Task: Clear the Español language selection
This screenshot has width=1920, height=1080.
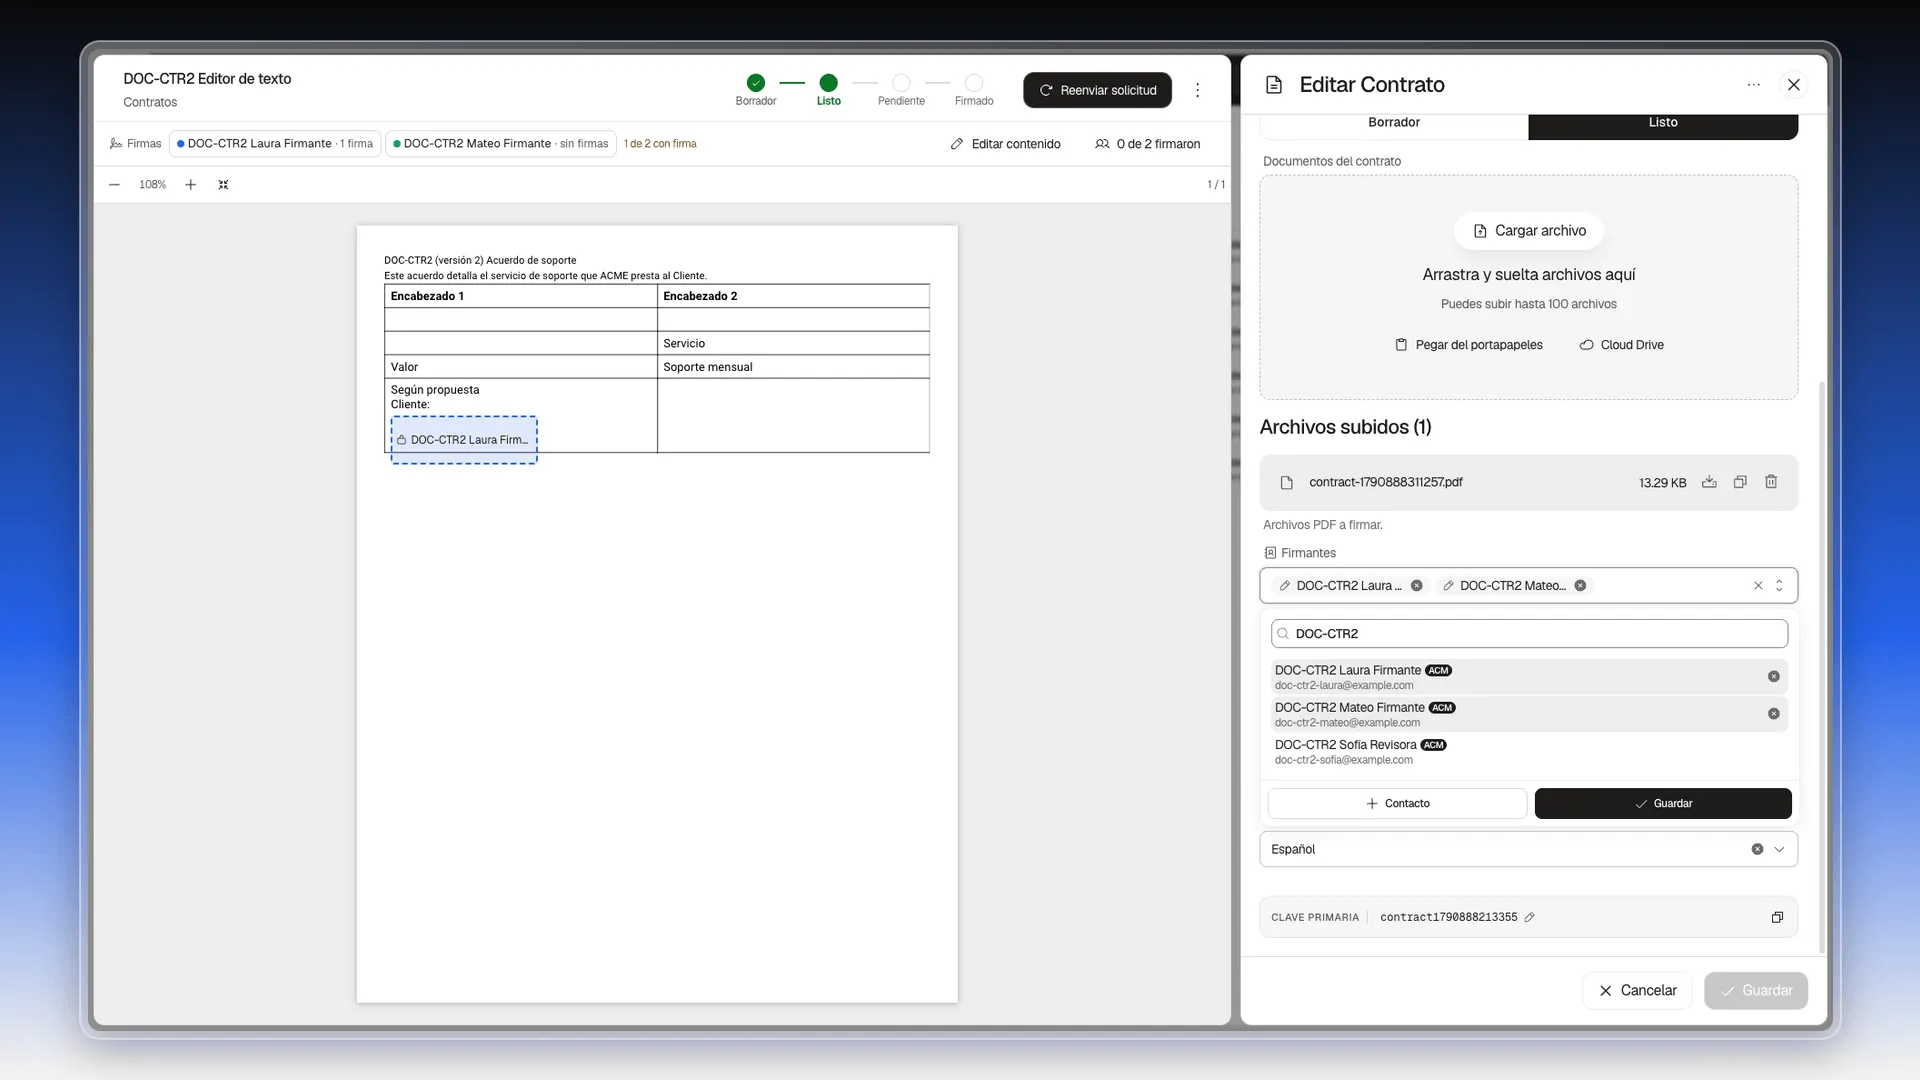Action: coord(1757,849)
